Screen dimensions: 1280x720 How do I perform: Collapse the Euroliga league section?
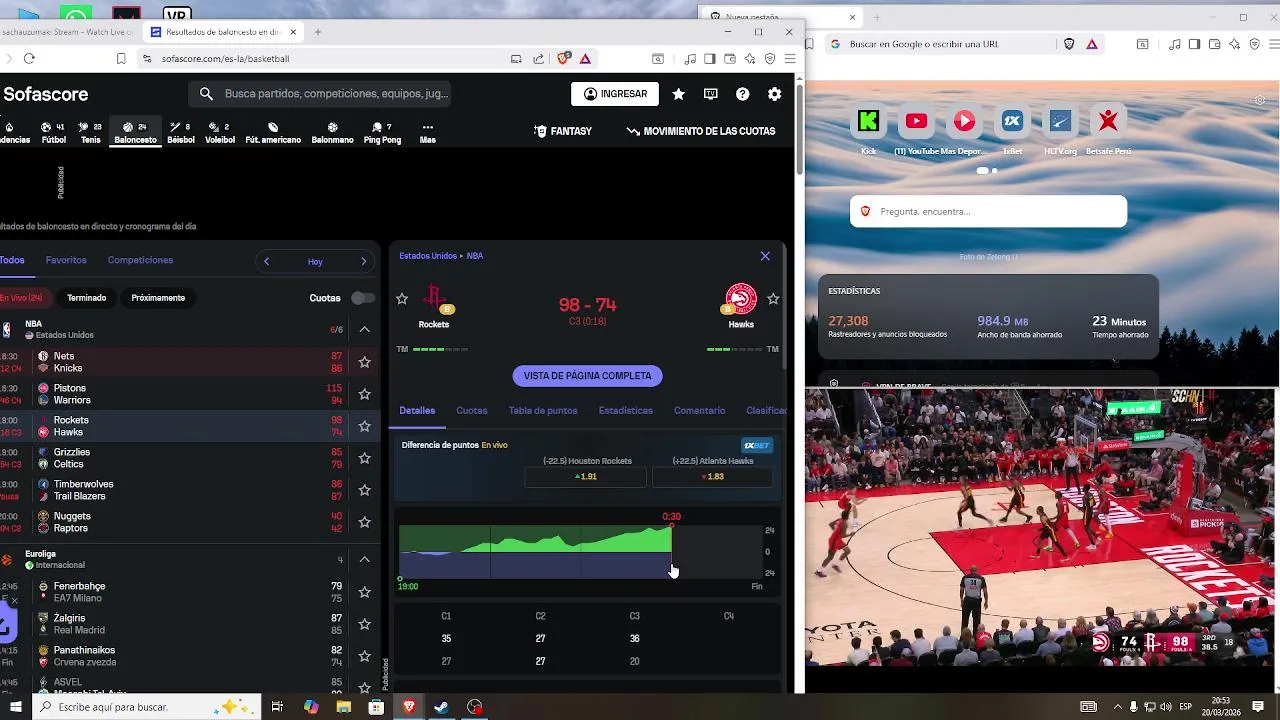[x=364, y=559]
